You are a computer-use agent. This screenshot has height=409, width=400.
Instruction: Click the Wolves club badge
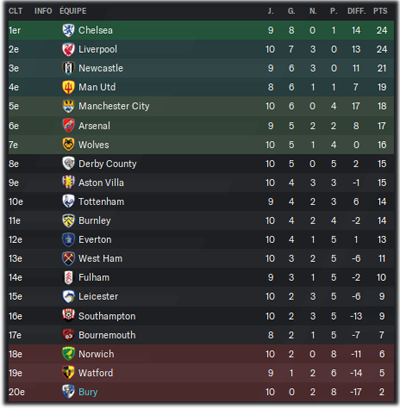[68, 145]
